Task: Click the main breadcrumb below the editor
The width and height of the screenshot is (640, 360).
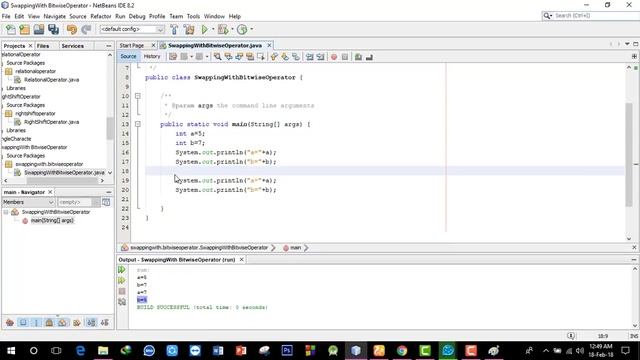Action: coord(296,248)
